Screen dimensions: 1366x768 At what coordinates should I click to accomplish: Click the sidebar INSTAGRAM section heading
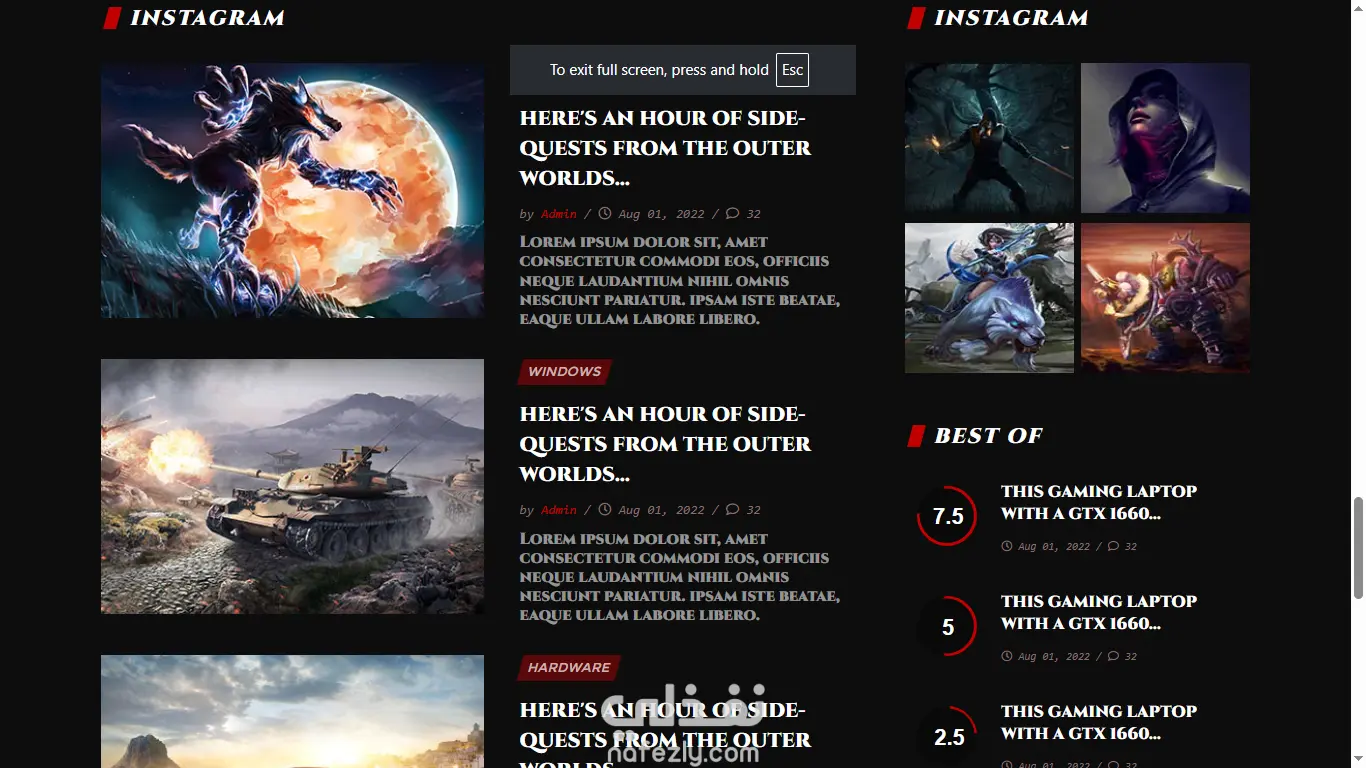tap(1011, 18)
